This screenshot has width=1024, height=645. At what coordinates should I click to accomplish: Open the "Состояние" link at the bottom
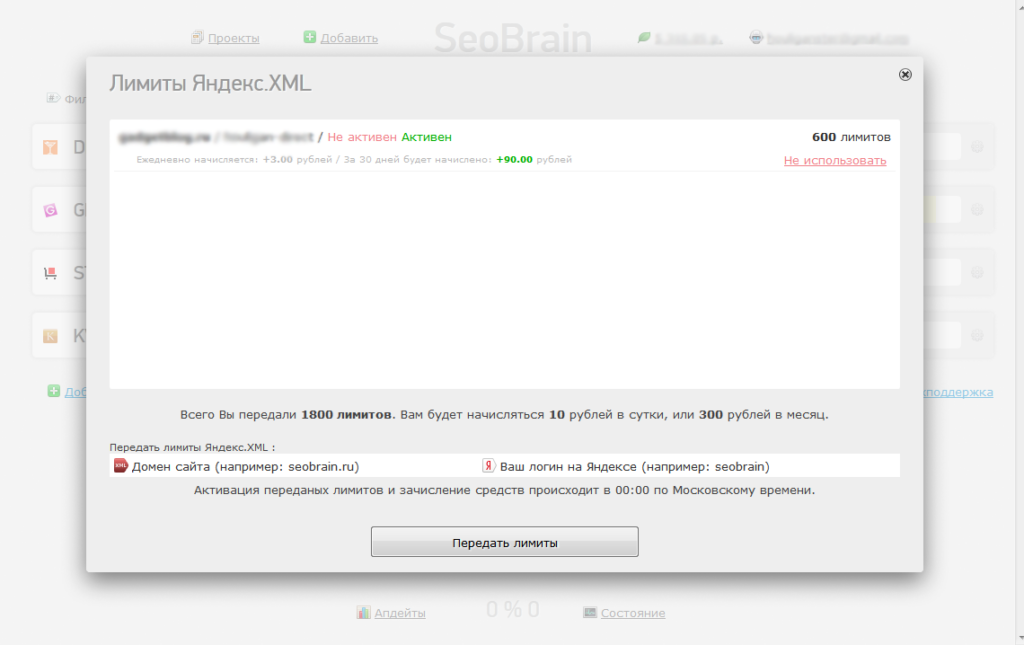click(633, 613)
